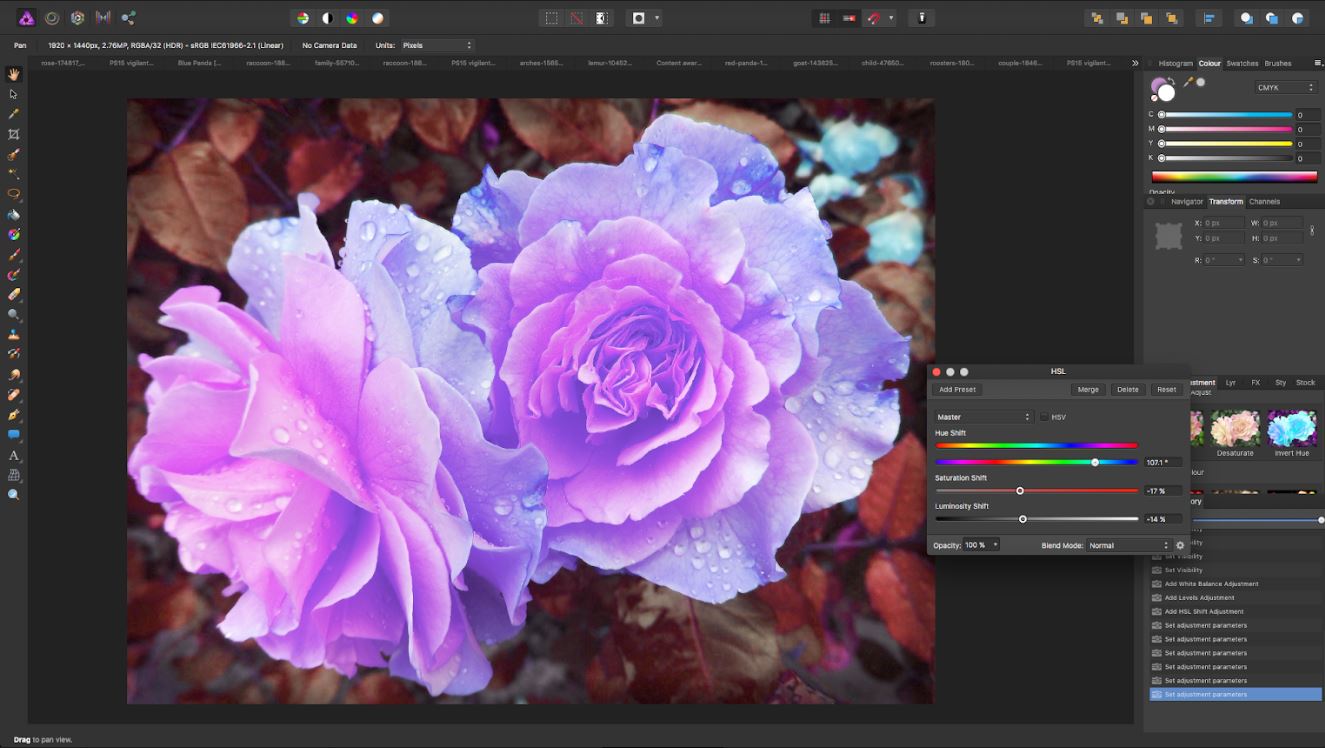1325x748 pixels.
Task: Switch to the Photo persona
Action: [27, 18]
